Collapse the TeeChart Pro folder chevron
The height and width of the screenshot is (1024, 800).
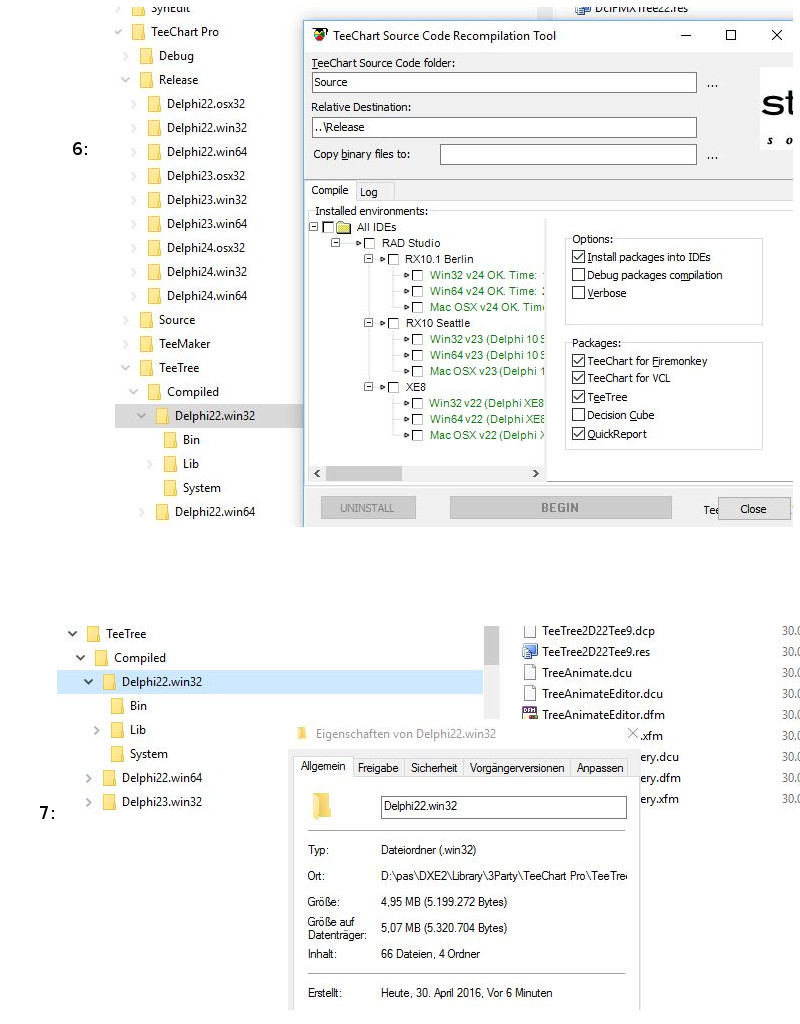tap(118, 32)
